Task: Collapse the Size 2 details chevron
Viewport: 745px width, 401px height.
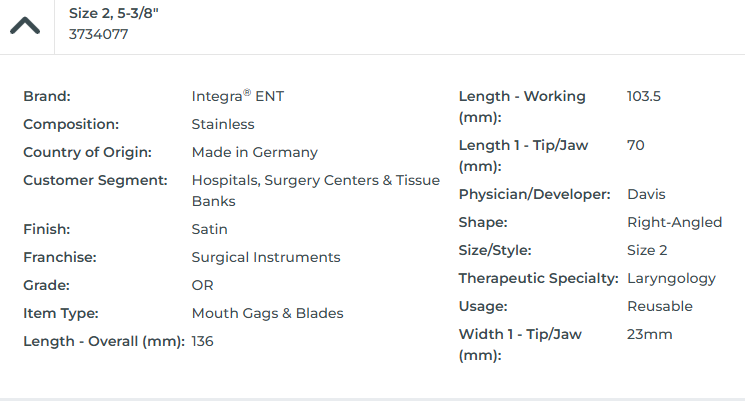Action: click(x=25, y=25)
